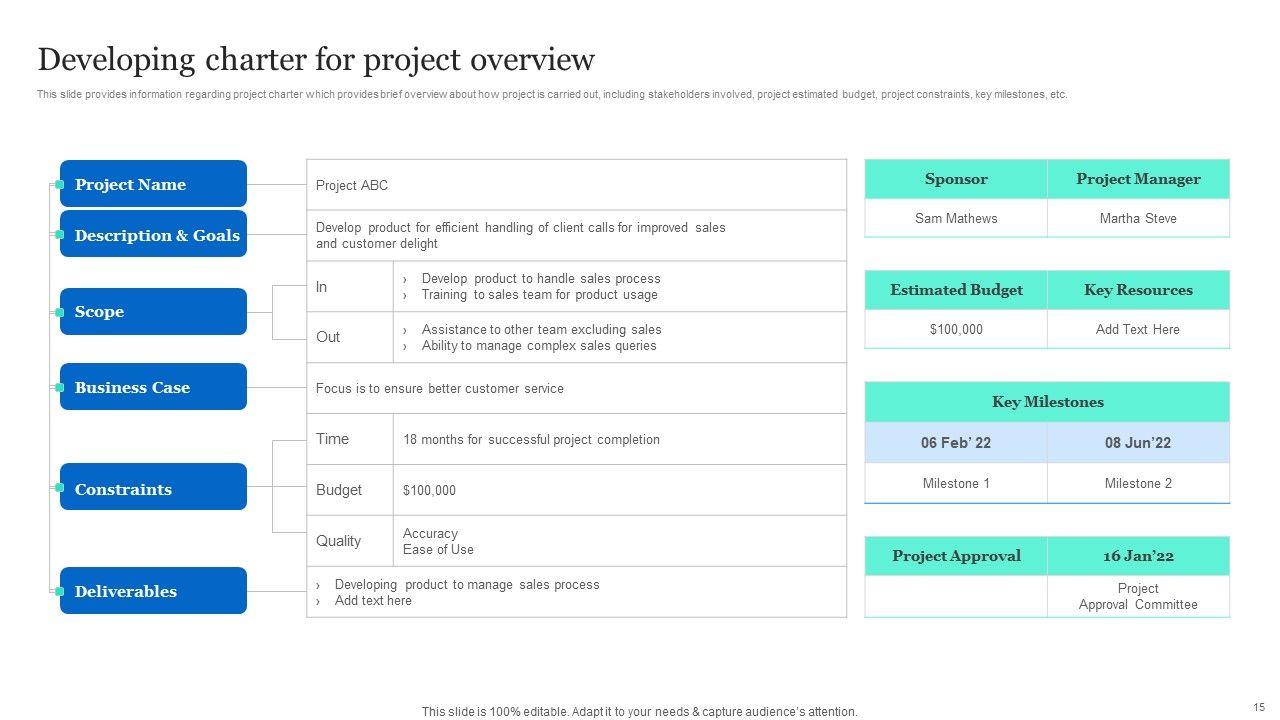Click the Project Manager header cell

pyautogui.click(x=1138, y=179)
